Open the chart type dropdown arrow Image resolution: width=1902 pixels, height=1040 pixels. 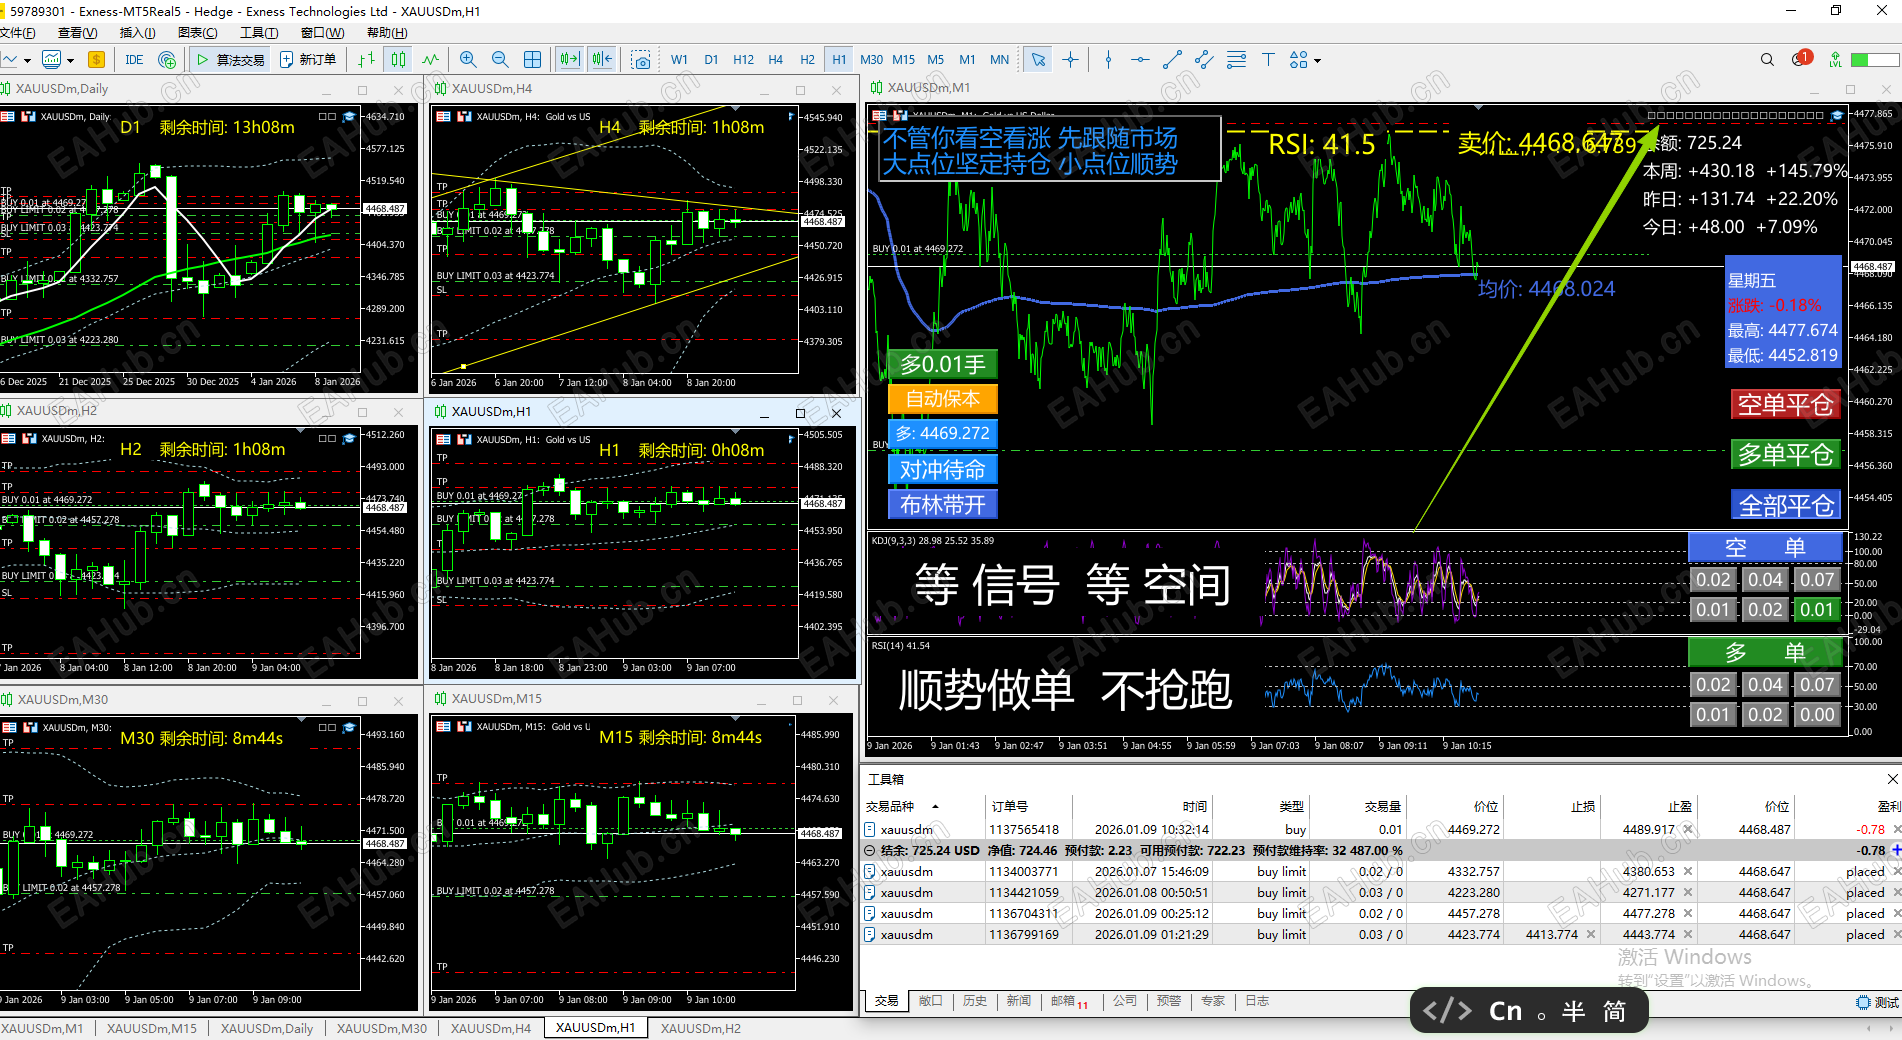pos(28,60)
